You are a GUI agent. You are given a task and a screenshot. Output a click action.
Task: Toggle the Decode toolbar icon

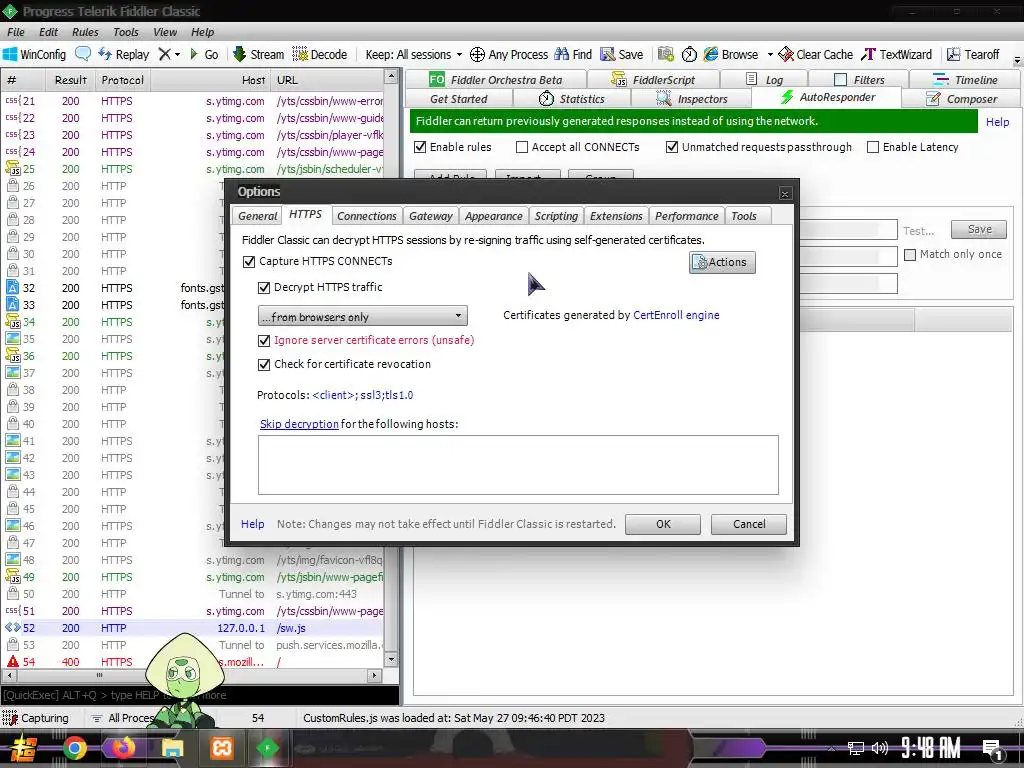coord(300,54)
